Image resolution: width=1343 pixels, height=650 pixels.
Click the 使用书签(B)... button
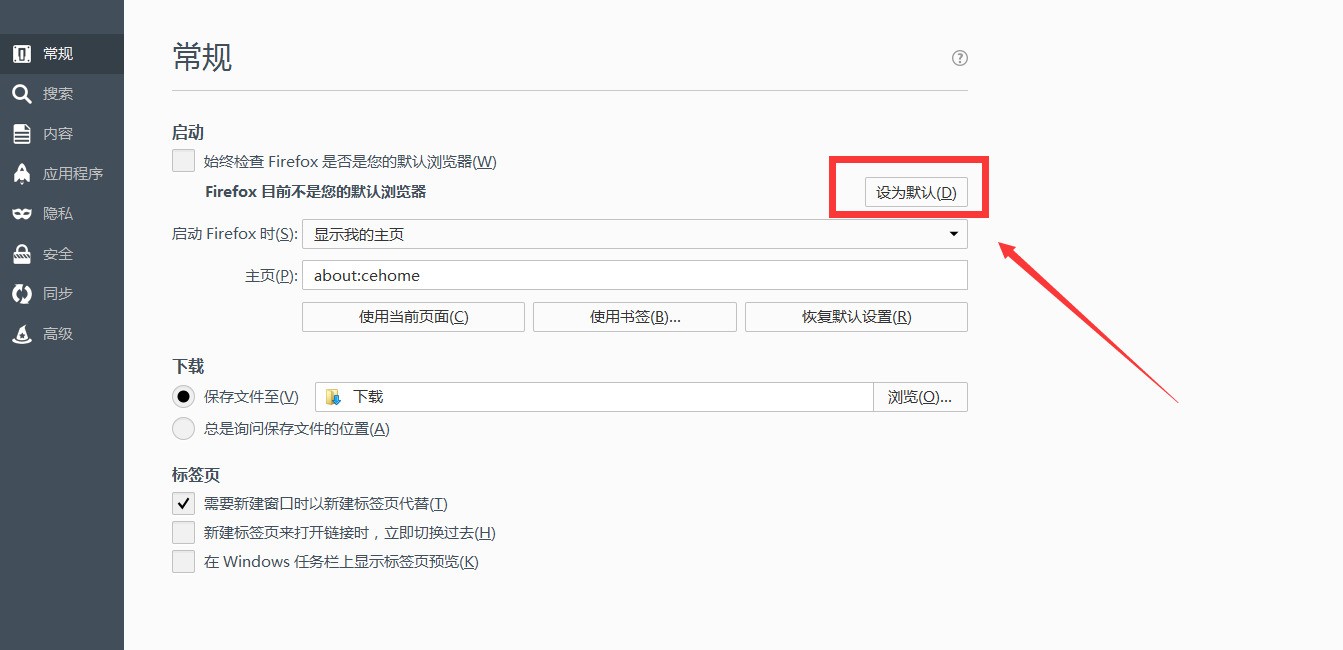coord(635,317)
